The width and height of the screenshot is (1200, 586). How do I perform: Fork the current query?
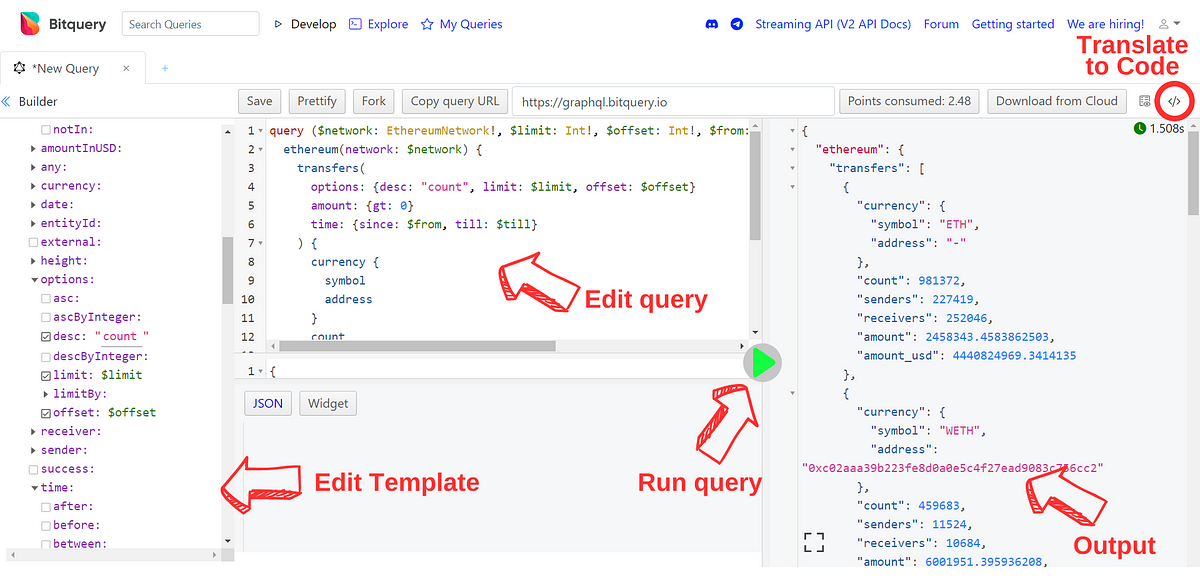click(x=374, y=101)
